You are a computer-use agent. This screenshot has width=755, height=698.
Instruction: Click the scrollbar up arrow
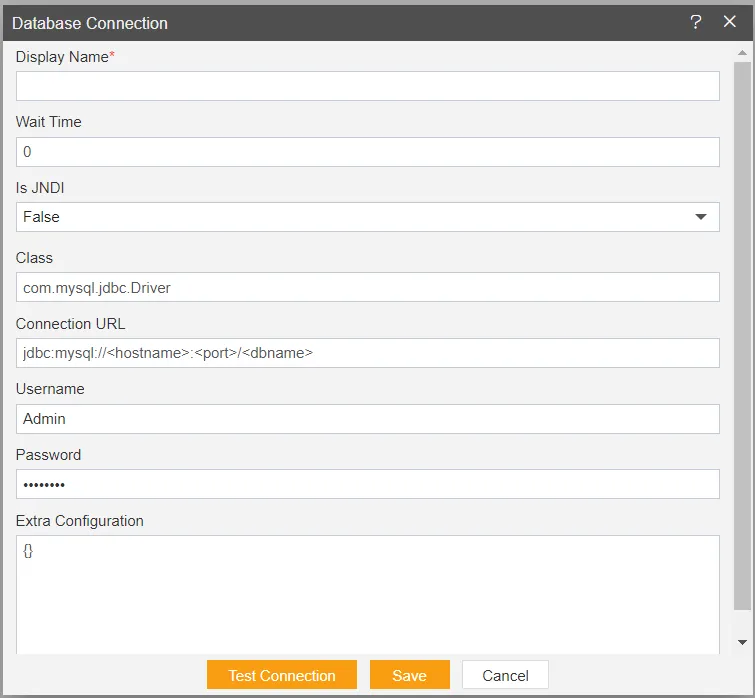pyautogui.click(x=742, y=53)
